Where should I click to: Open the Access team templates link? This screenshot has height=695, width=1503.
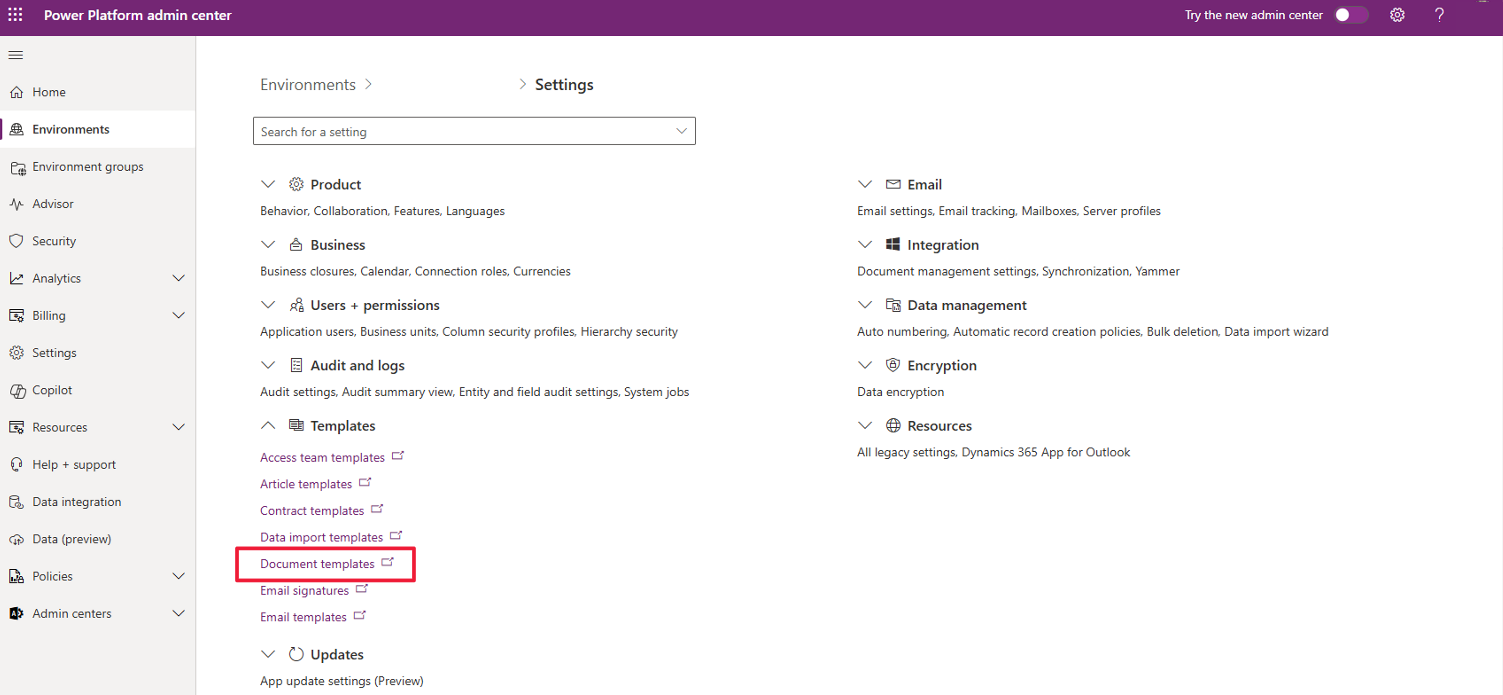[322, 458]
